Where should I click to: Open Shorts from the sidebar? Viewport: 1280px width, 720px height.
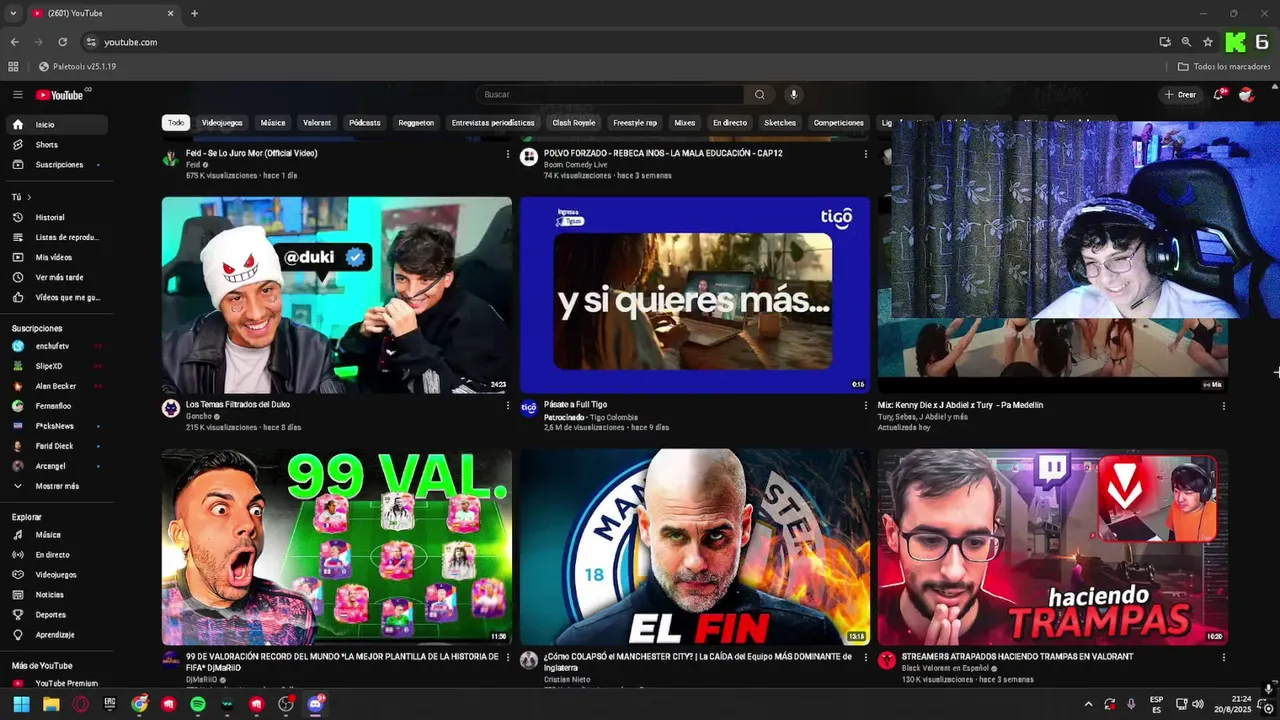(x=57, y=145)
